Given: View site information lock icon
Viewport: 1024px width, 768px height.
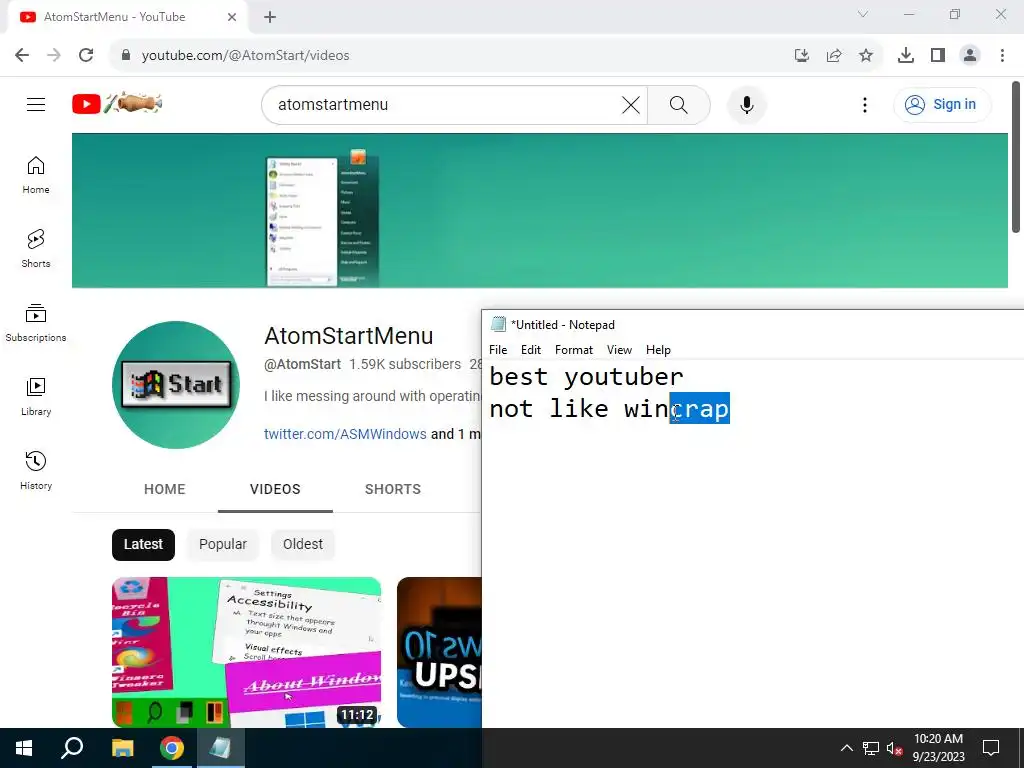Looking at the screenshot, I should 126,55.
